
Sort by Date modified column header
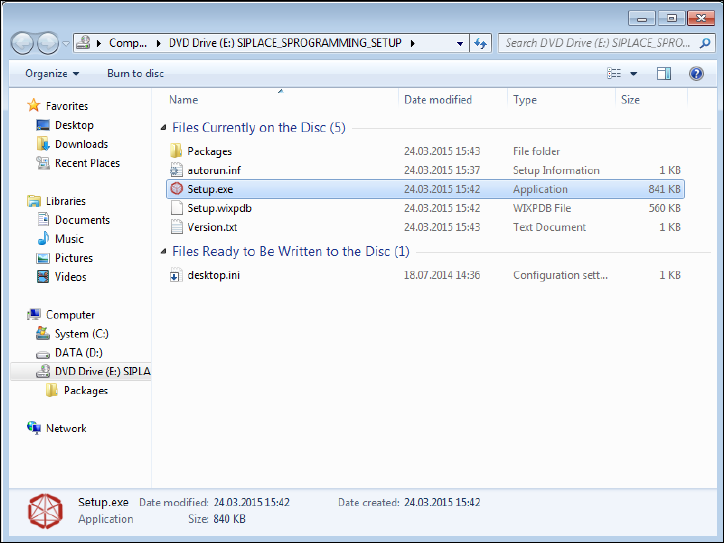point(438,100)
